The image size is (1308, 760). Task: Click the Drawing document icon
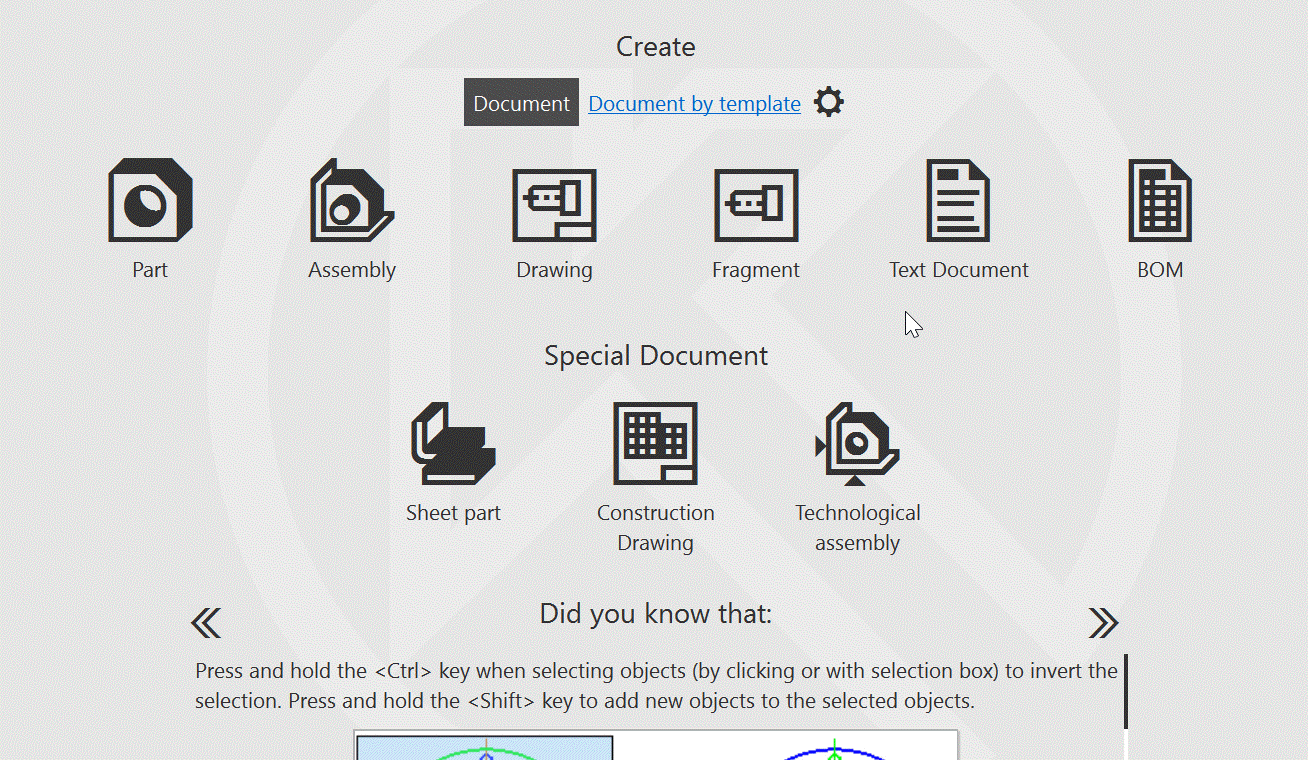(554, 205)
